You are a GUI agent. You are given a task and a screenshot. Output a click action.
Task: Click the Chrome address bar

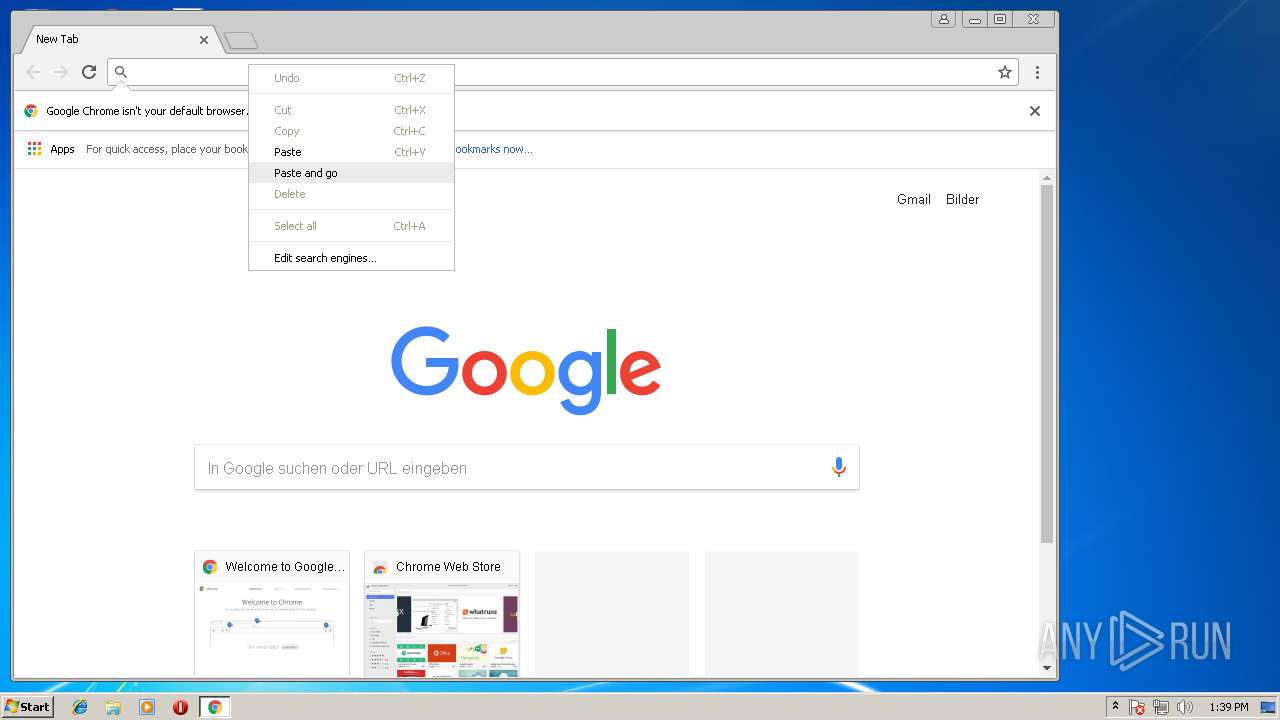coord(562,72)
